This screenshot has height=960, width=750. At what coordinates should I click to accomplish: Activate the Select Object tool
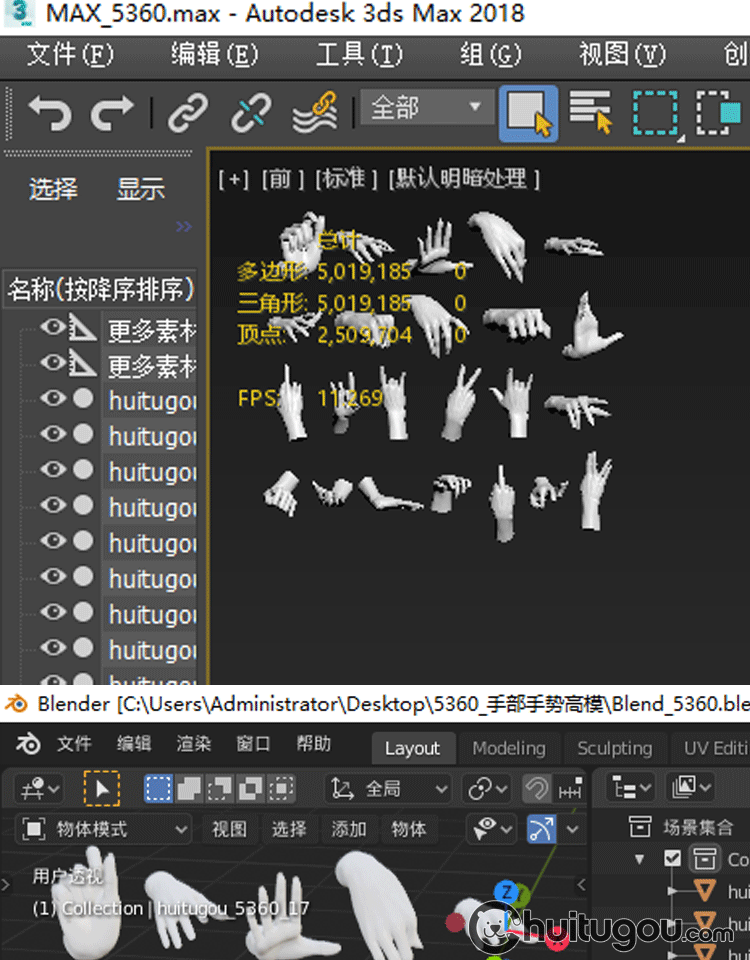528,113
